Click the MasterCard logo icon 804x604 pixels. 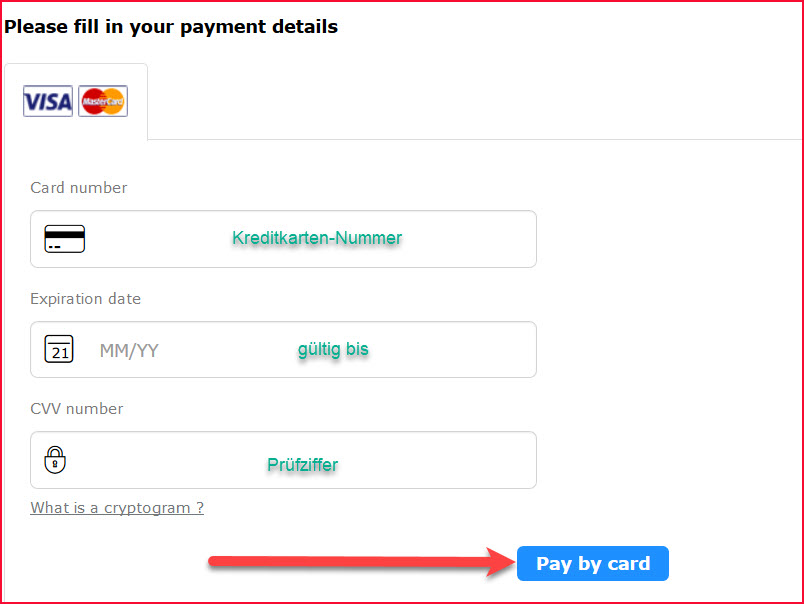coord(103,101)
